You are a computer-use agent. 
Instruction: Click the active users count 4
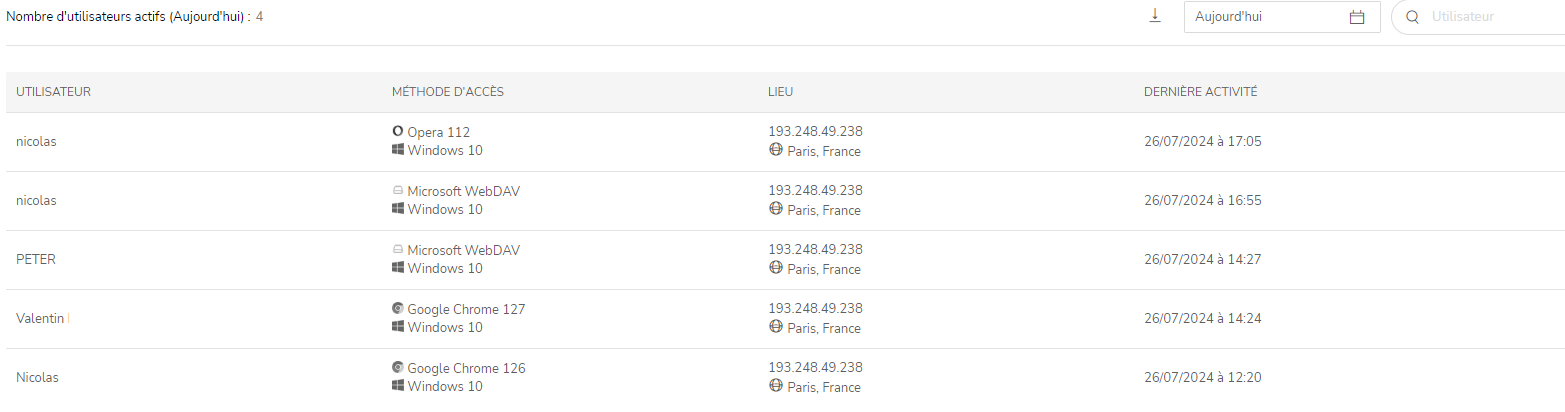pos(259,17)
